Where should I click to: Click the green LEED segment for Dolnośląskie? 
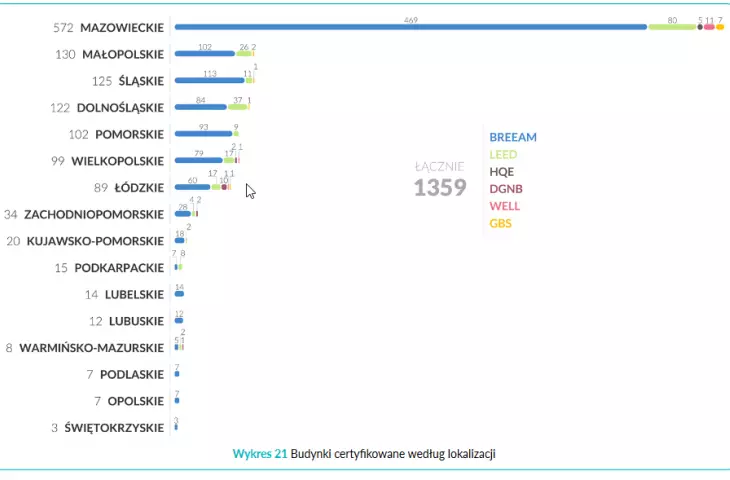(237, 107)
